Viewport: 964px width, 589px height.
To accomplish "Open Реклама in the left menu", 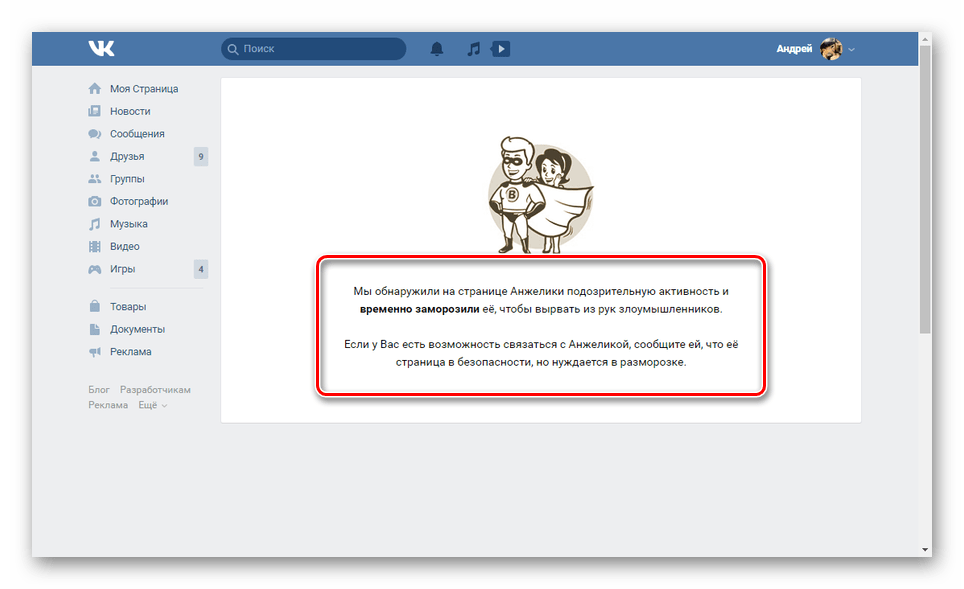I will pos(130,352).
